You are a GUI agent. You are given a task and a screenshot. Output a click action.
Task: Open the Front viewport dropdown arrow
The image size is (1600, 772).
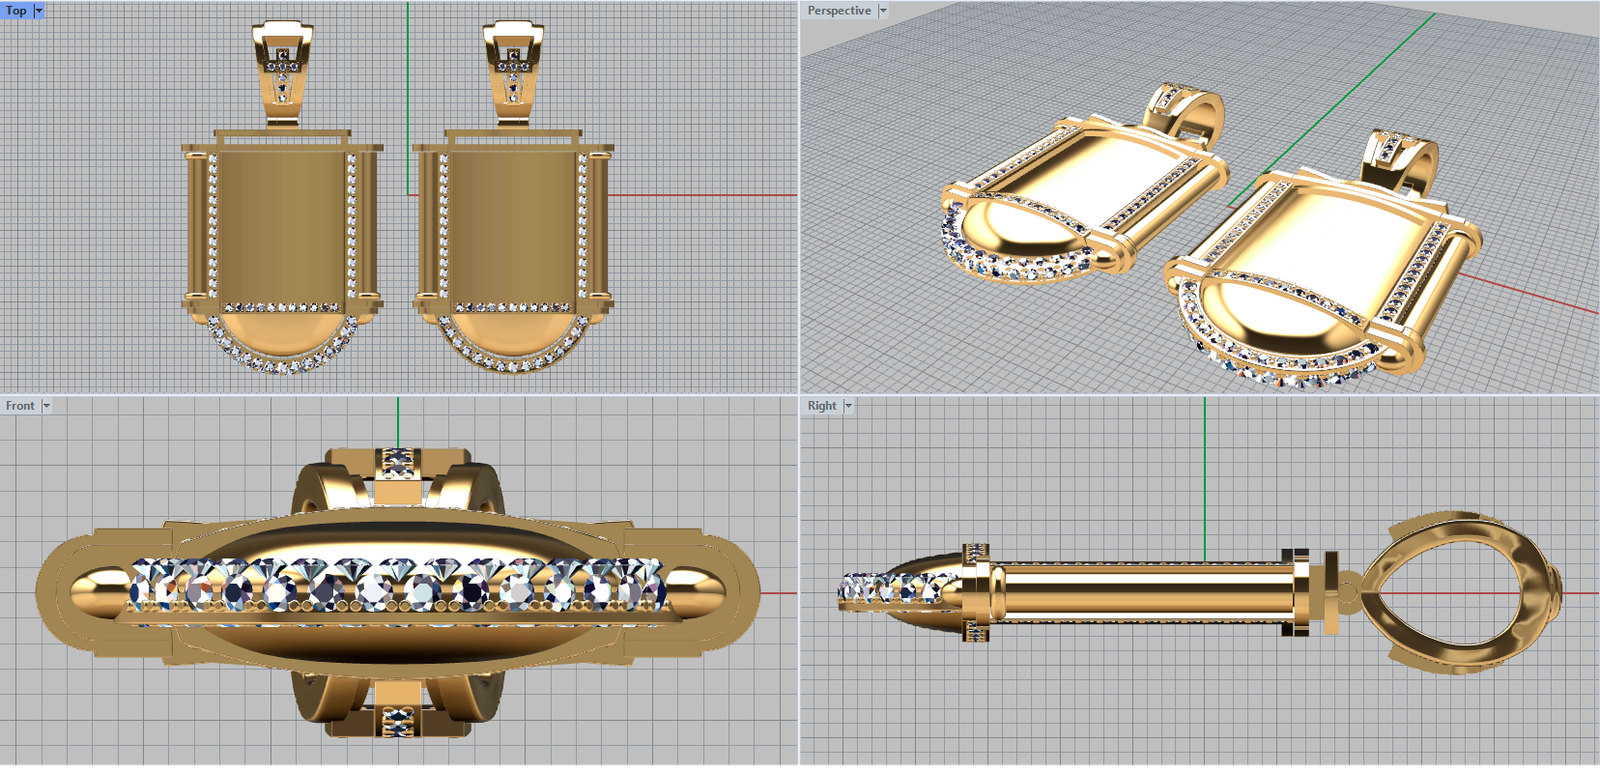pyautogui.click(x=46, y=406)
